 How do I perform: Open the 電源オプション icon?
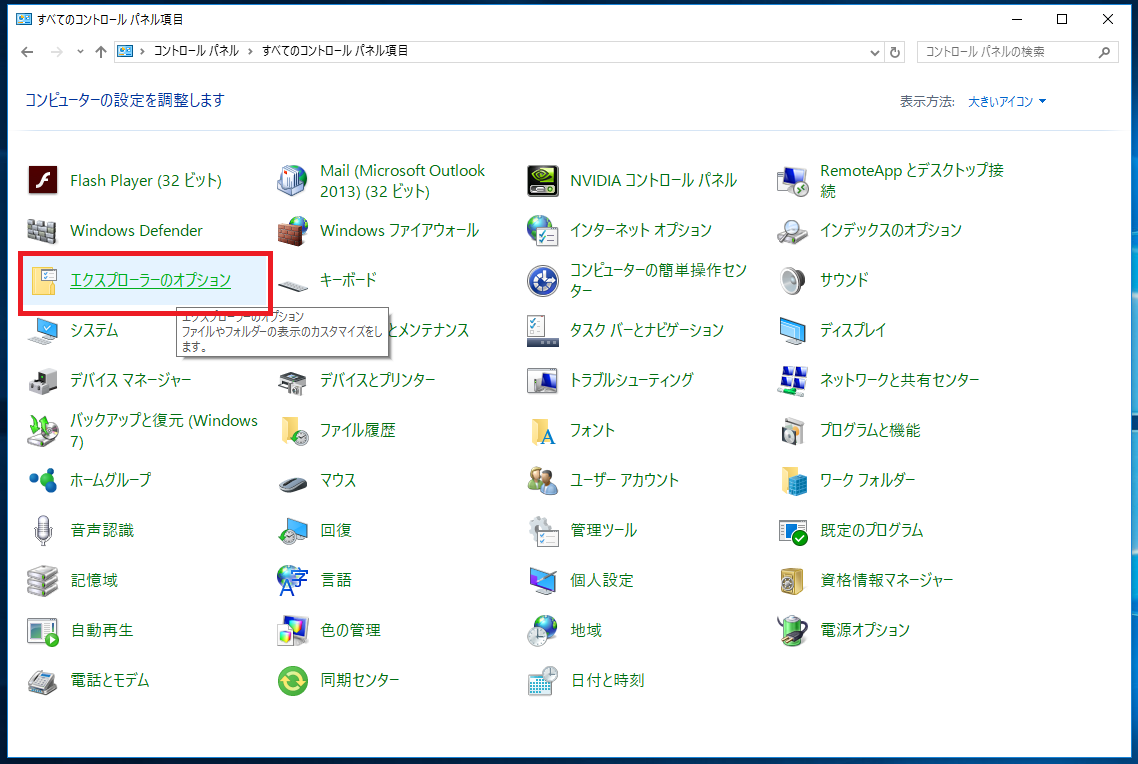pos(793,630)
